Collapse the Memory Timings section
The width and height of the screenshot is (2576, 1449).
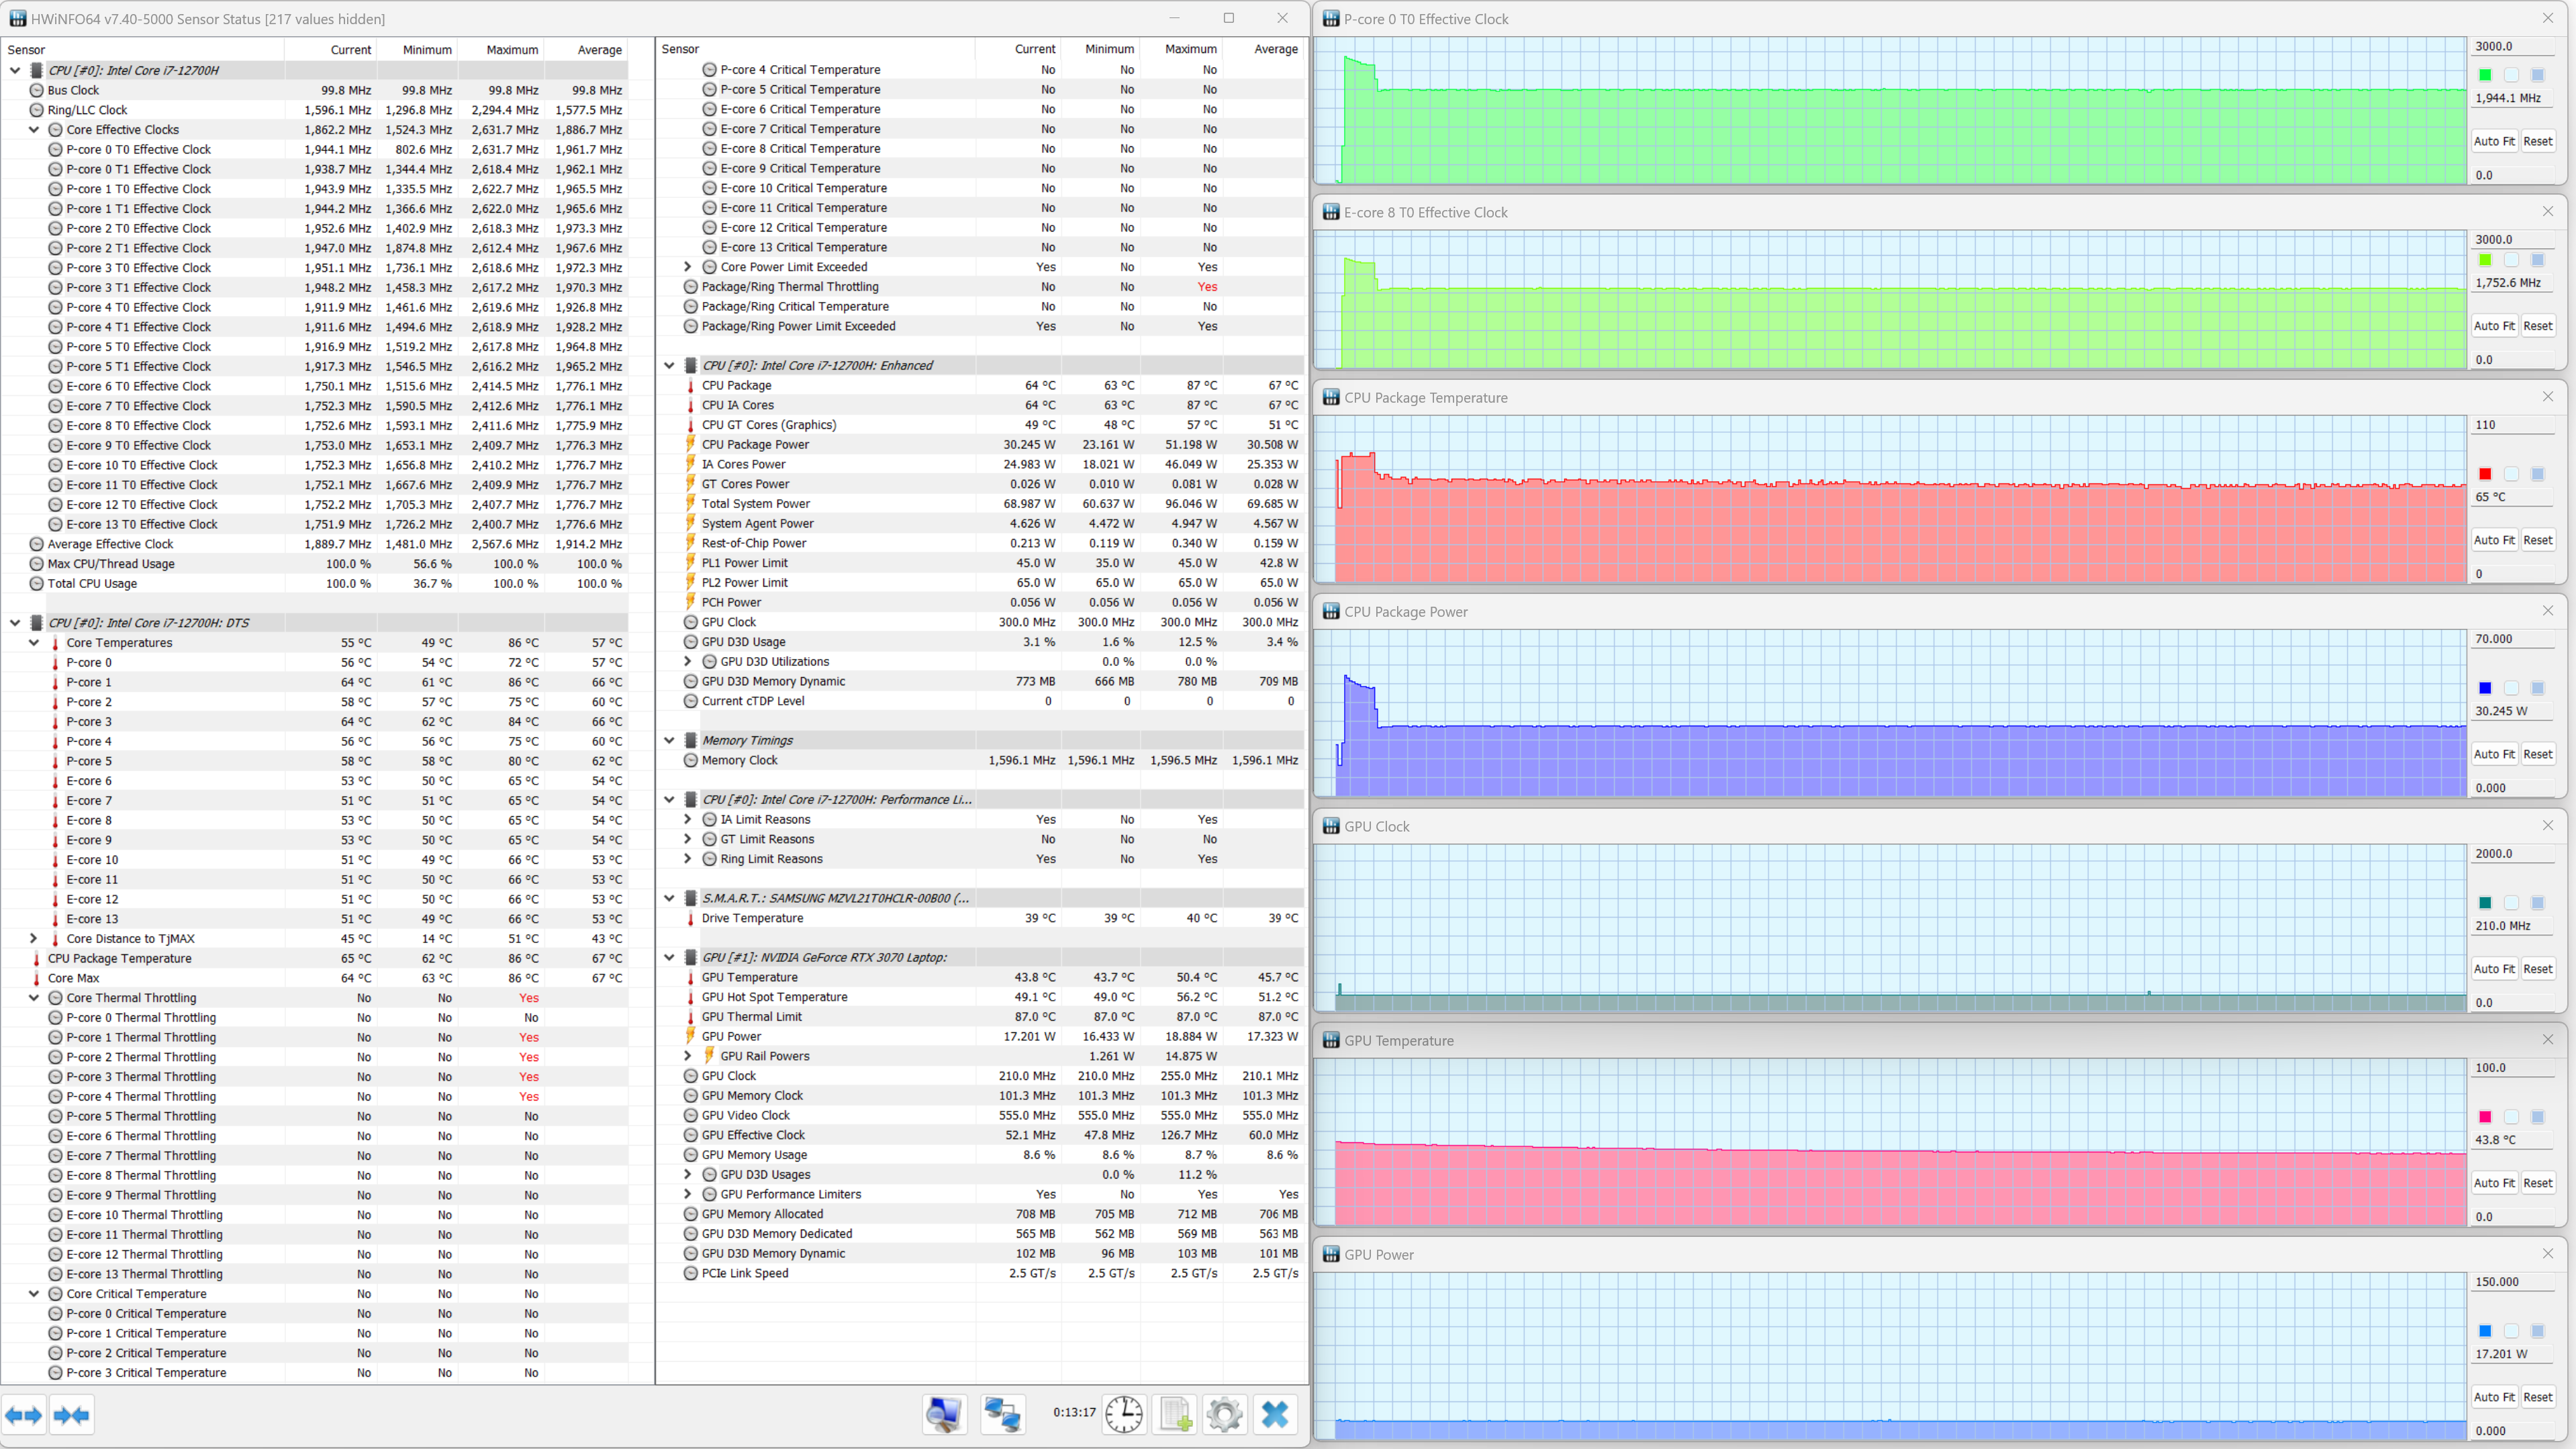pyautogui.click(x=669, y=740)
